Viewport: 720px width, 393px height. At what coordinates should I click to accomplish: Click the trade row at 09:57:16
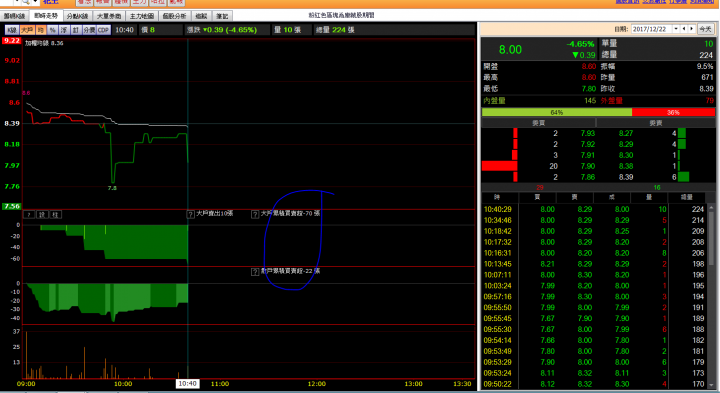[594, 297]
